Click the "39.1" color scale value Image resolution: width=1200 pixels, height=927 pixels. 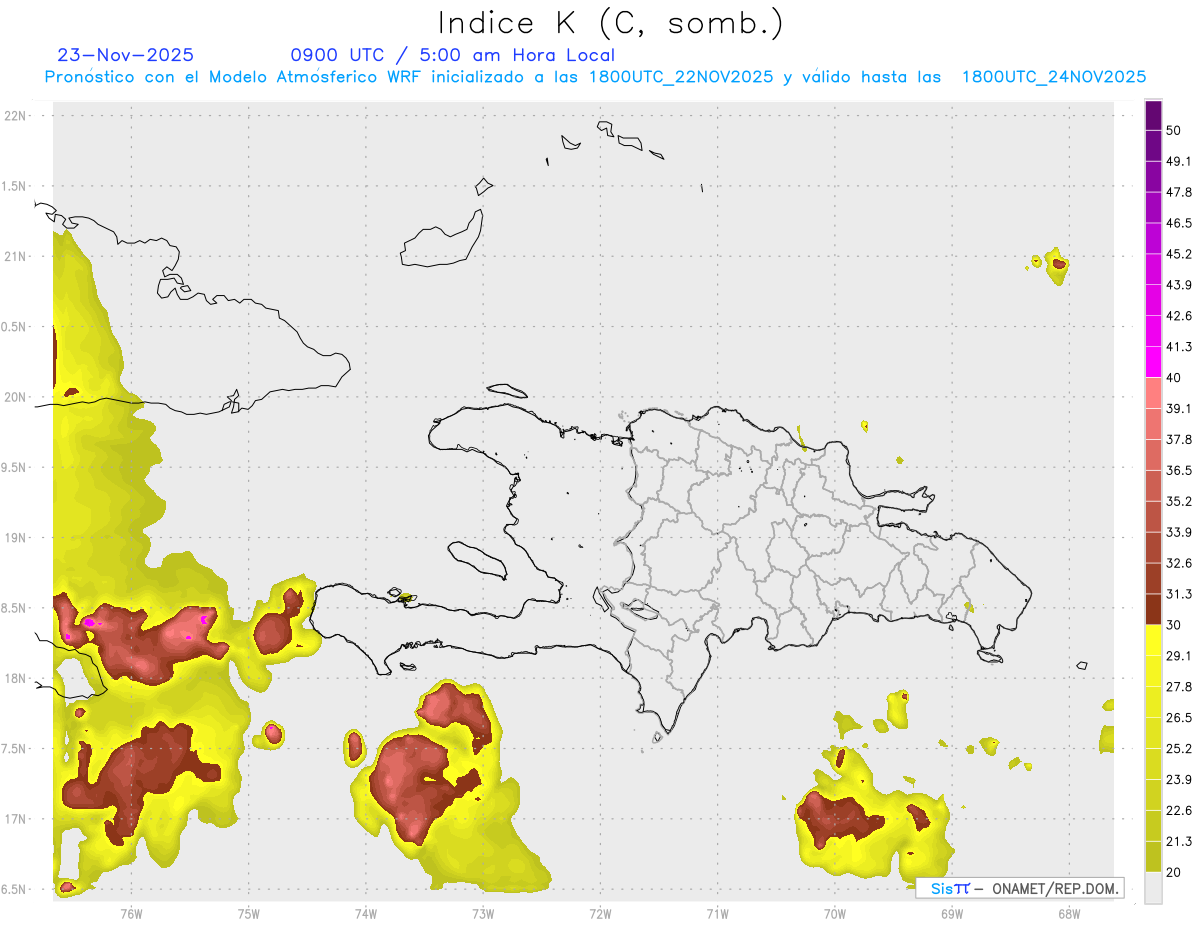coord(1179,408)
